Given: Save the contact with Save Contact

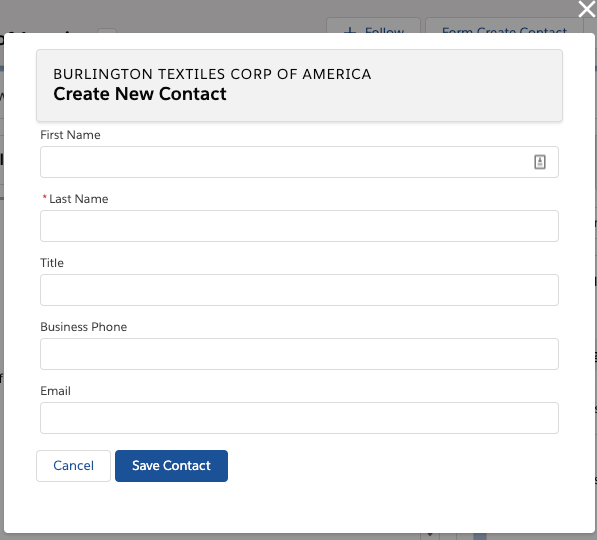Looking at the screenshot, I should pyautogui.click(x=171, y=466).
